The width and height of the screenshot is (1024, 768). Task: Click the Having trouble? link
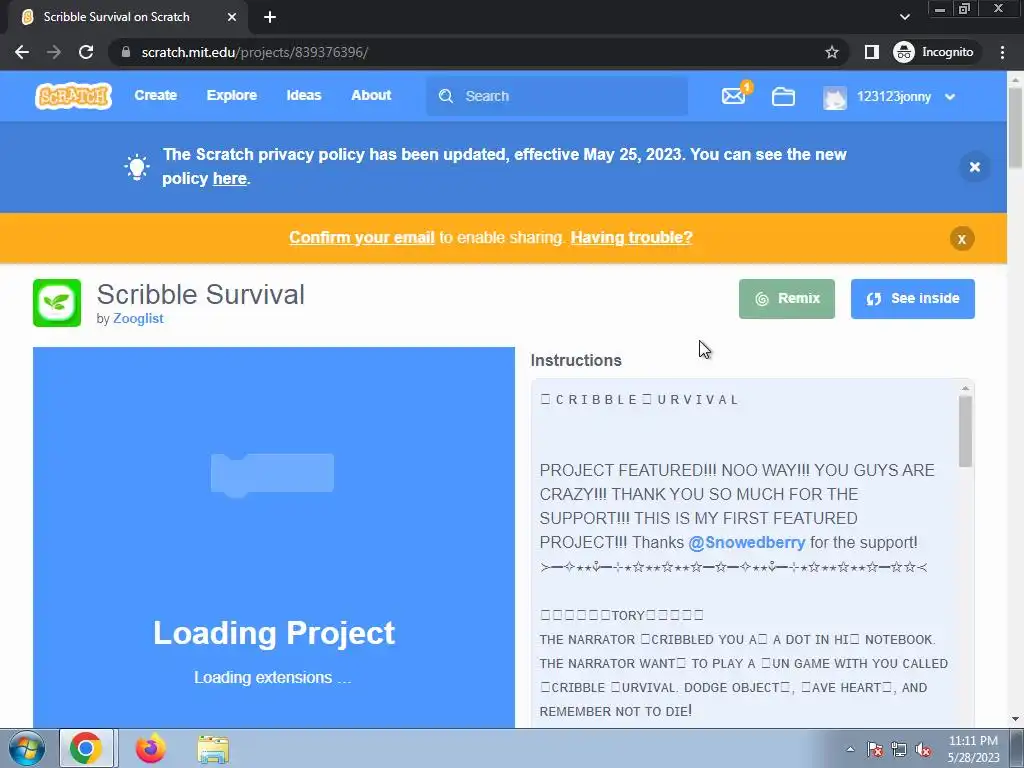[x=632, y=238]
